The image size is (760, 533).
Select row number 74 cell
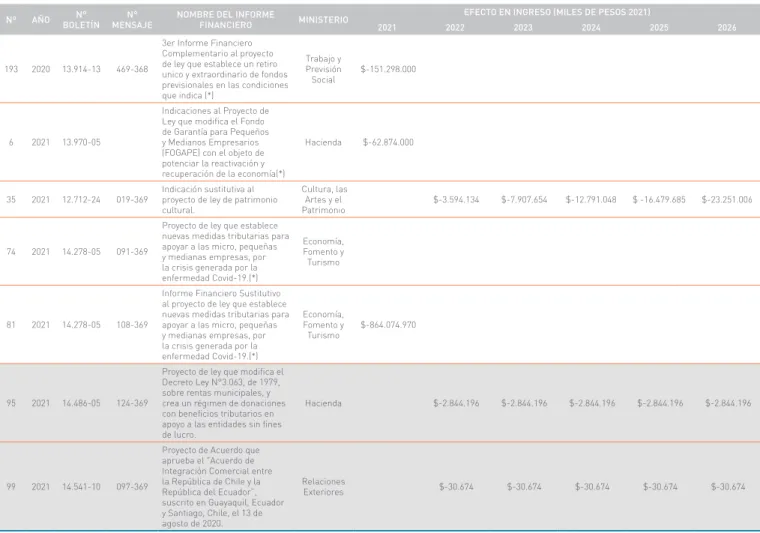pos(11,252)
